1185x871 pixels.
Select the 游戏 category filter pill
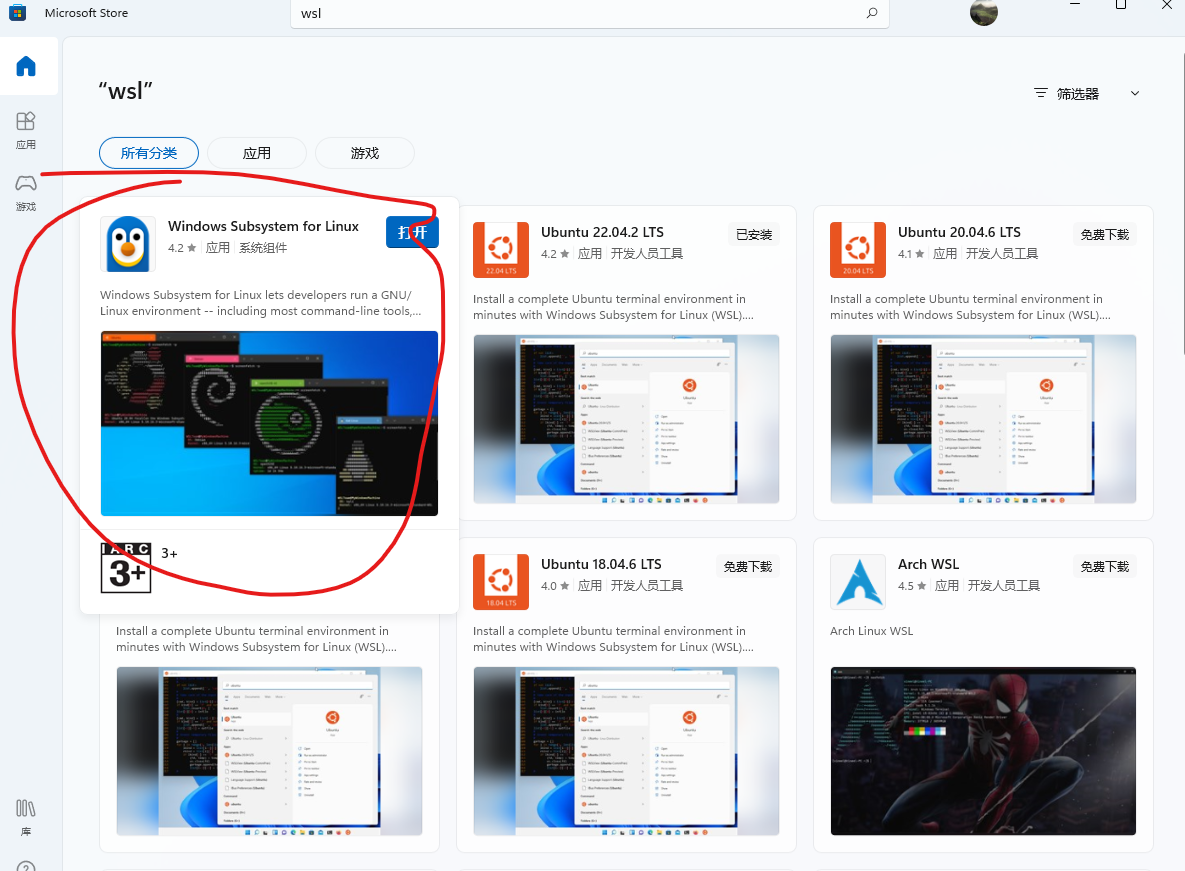coord(364,153)
